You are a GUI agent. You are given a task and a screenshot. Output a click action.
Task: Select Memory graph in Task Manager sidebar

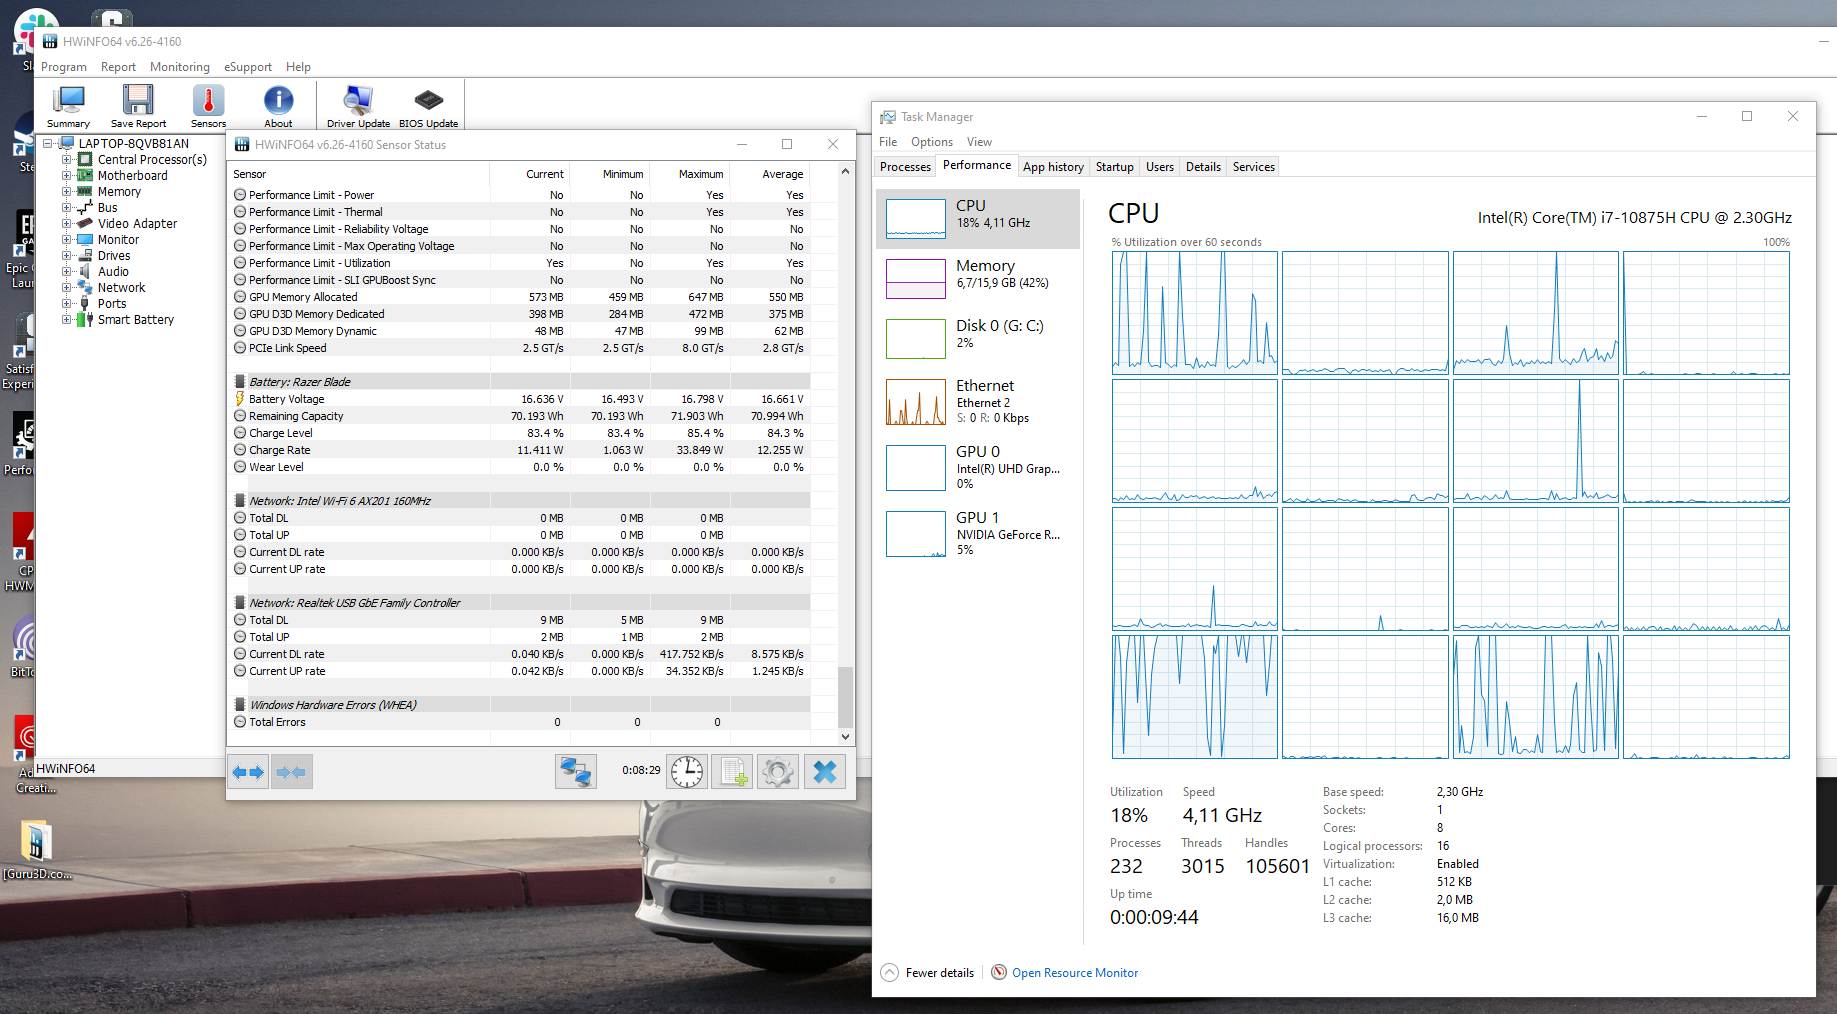pyautogui.click(x=916, y=278)
